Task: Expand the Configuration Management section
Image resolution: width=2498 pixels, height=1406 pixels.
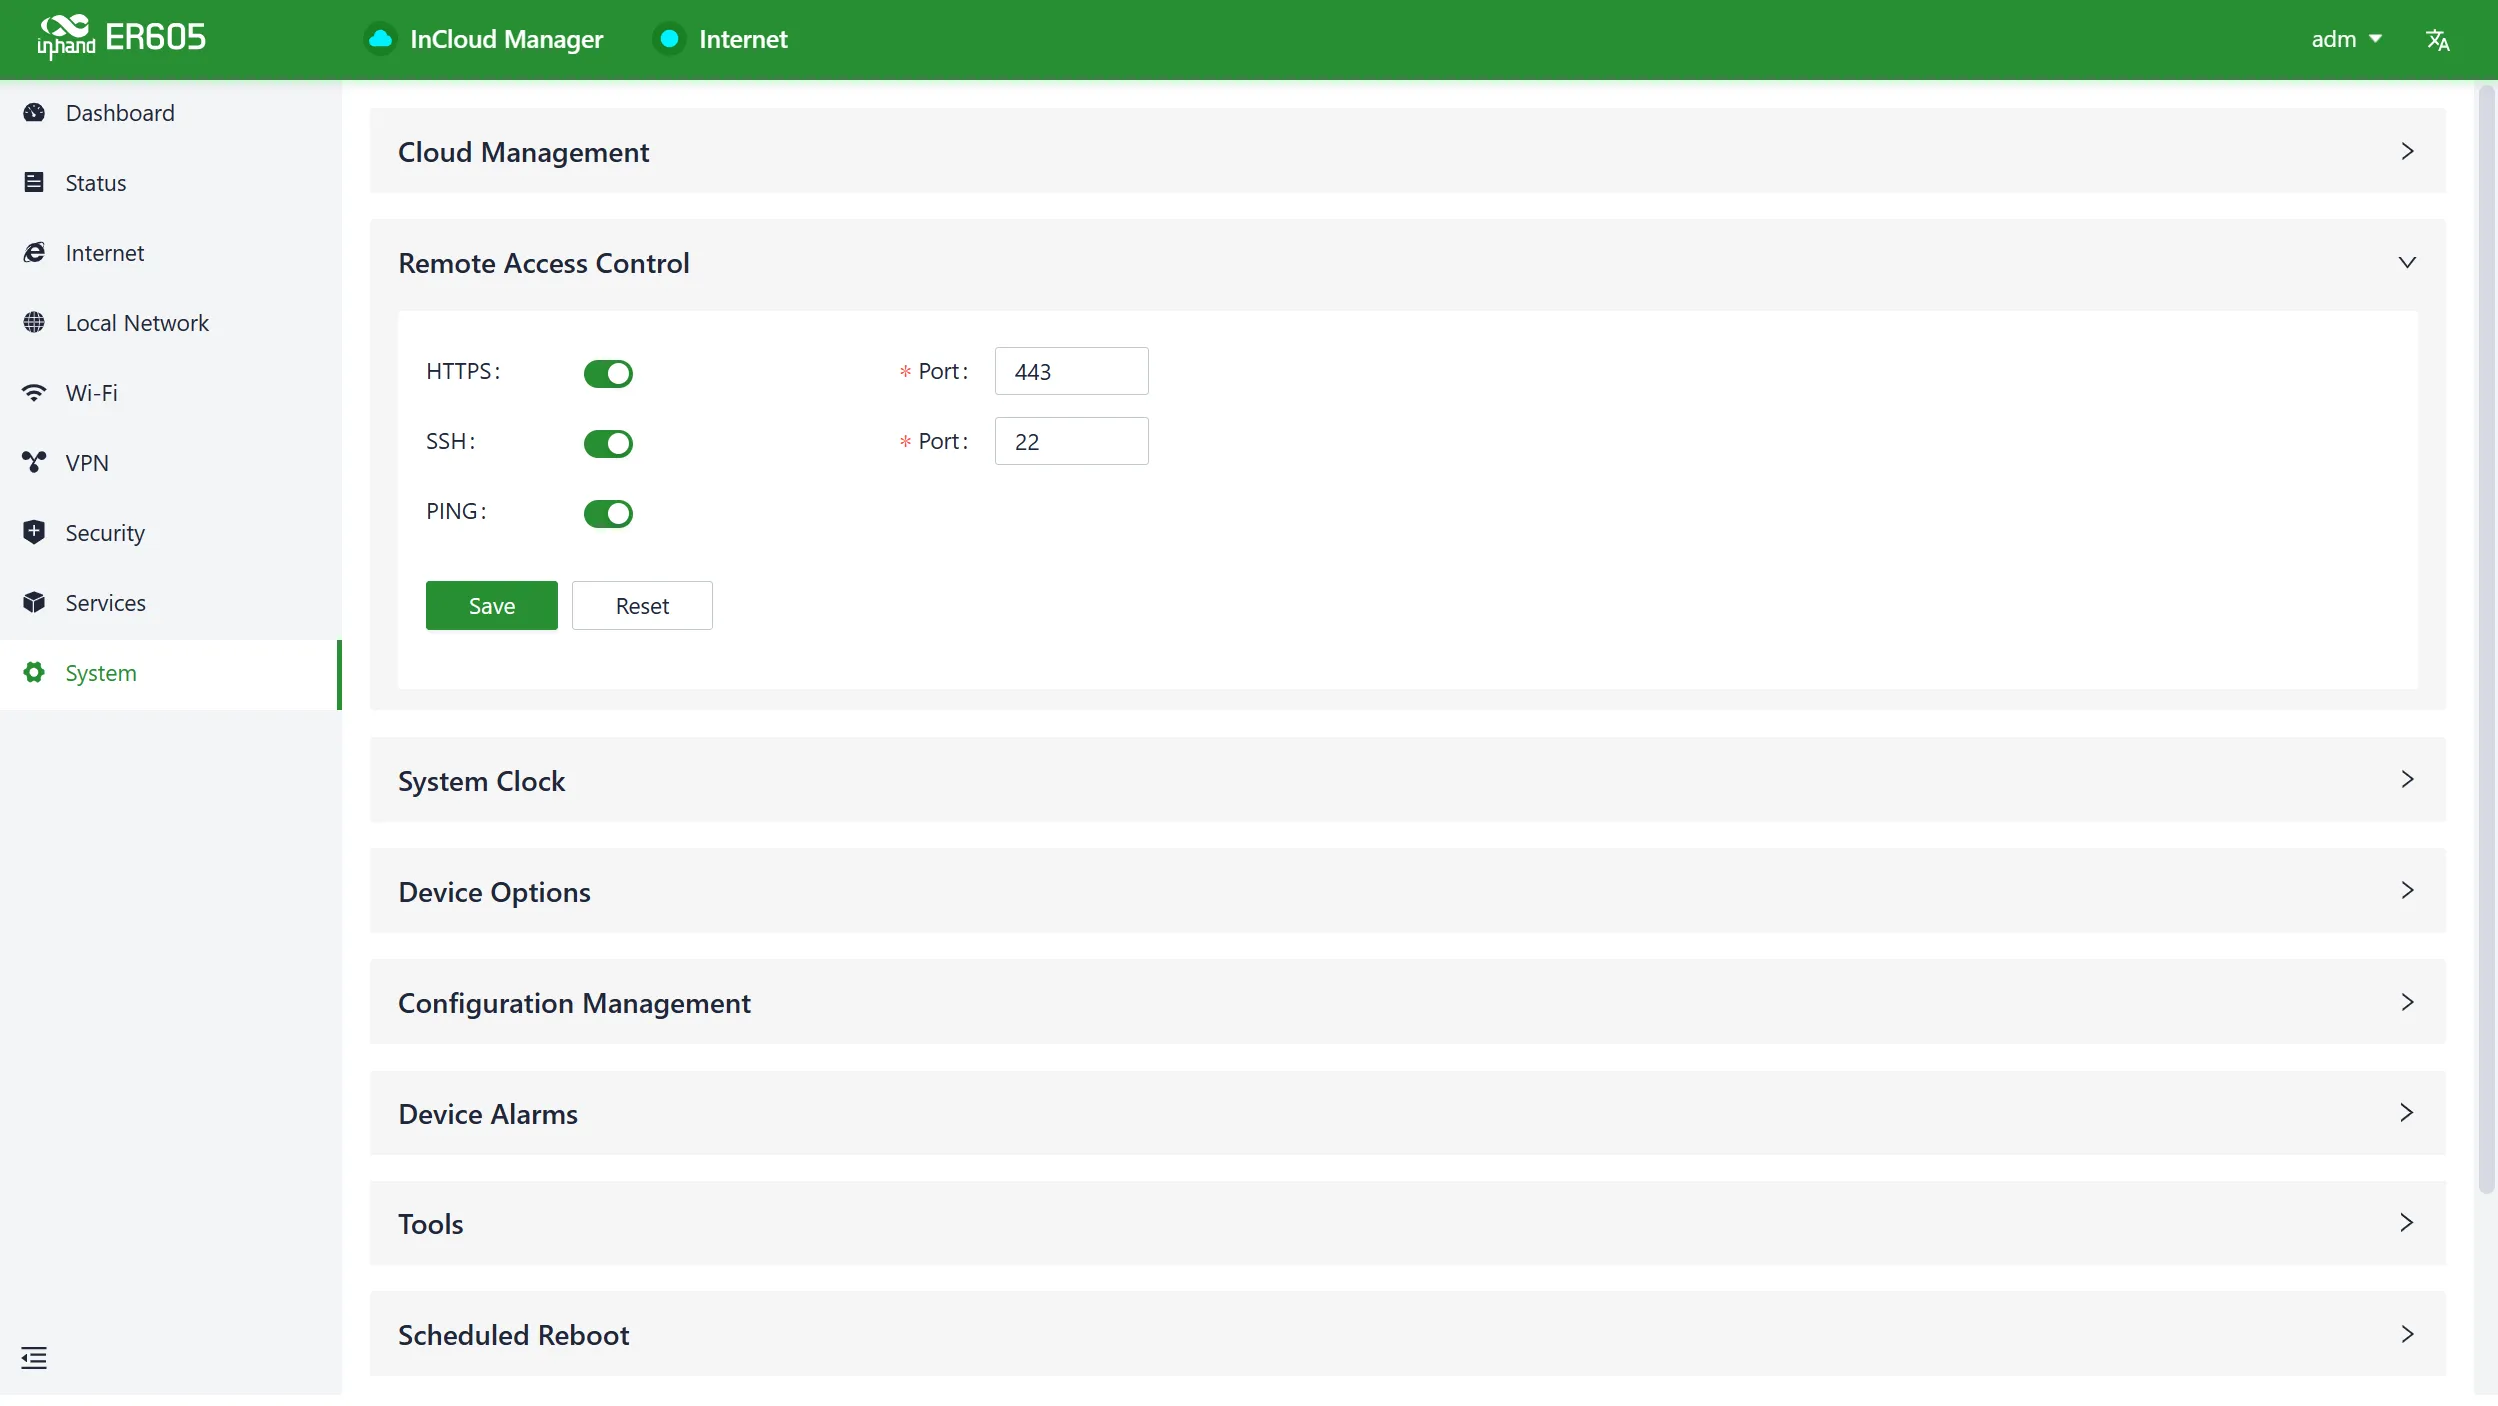Action: pos(1408,1002)
